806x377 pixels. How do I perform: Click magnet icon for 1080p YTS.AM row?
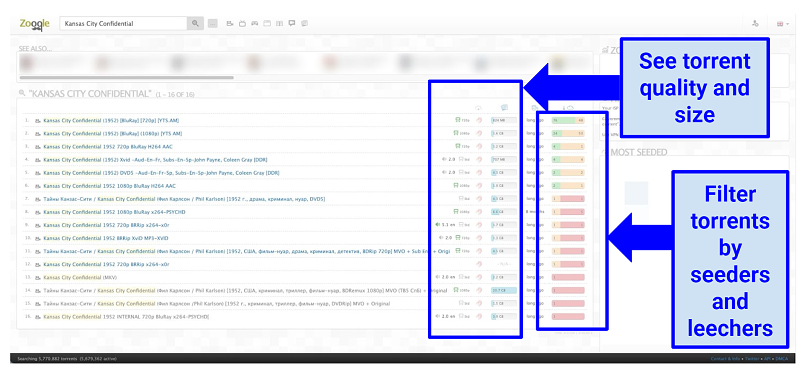479,133
